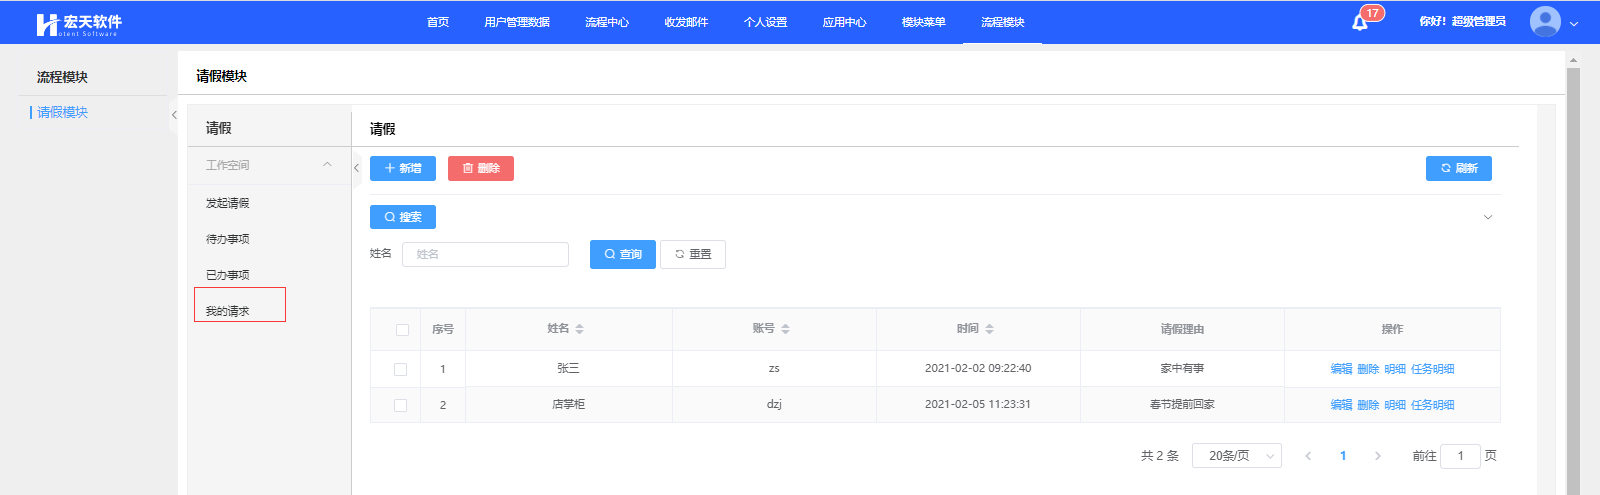Screen dimensions: 1600x495
Task: Select 待办事项 in the sidebar
Action: [228, 239]
